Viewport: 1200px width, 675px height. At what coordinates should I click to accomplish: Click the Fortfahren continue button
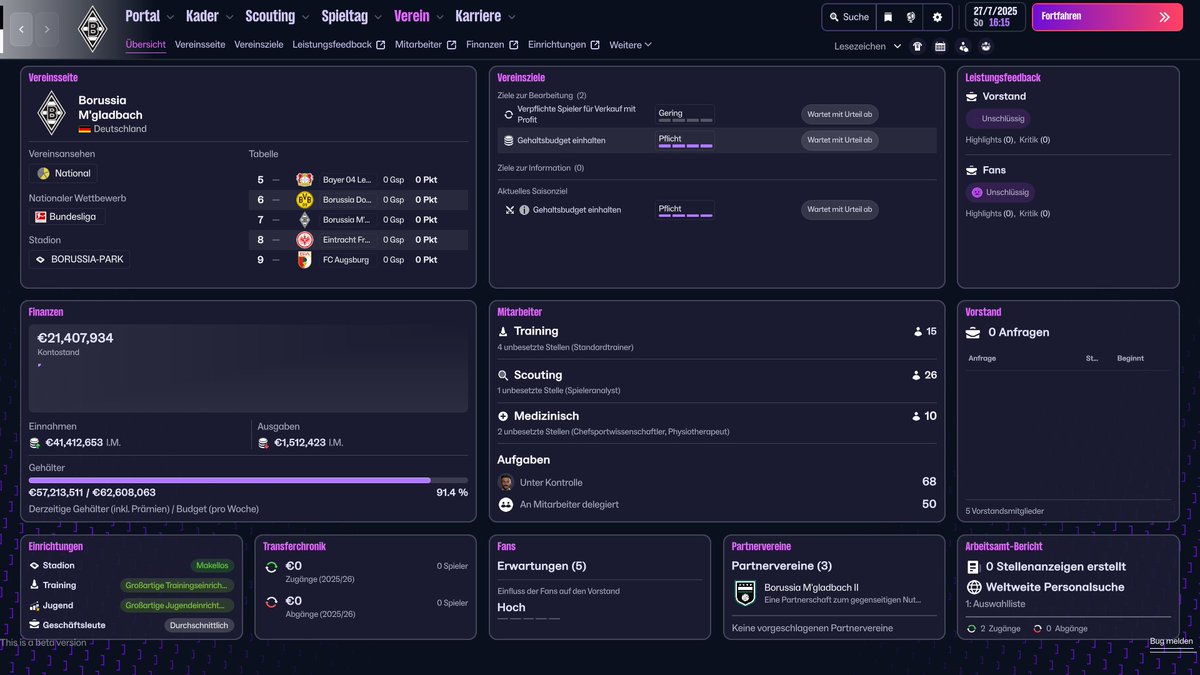[1107, 17]
